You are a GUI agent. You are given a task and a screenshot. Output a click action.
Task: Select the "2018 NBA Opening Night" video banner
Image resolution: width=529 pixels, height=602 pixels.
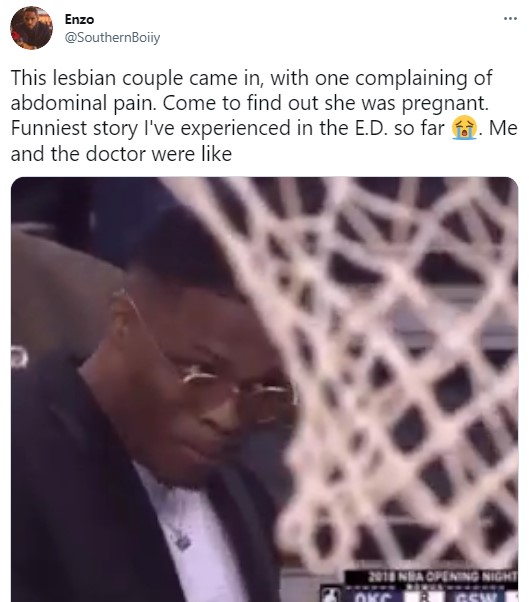coord(431,577)
